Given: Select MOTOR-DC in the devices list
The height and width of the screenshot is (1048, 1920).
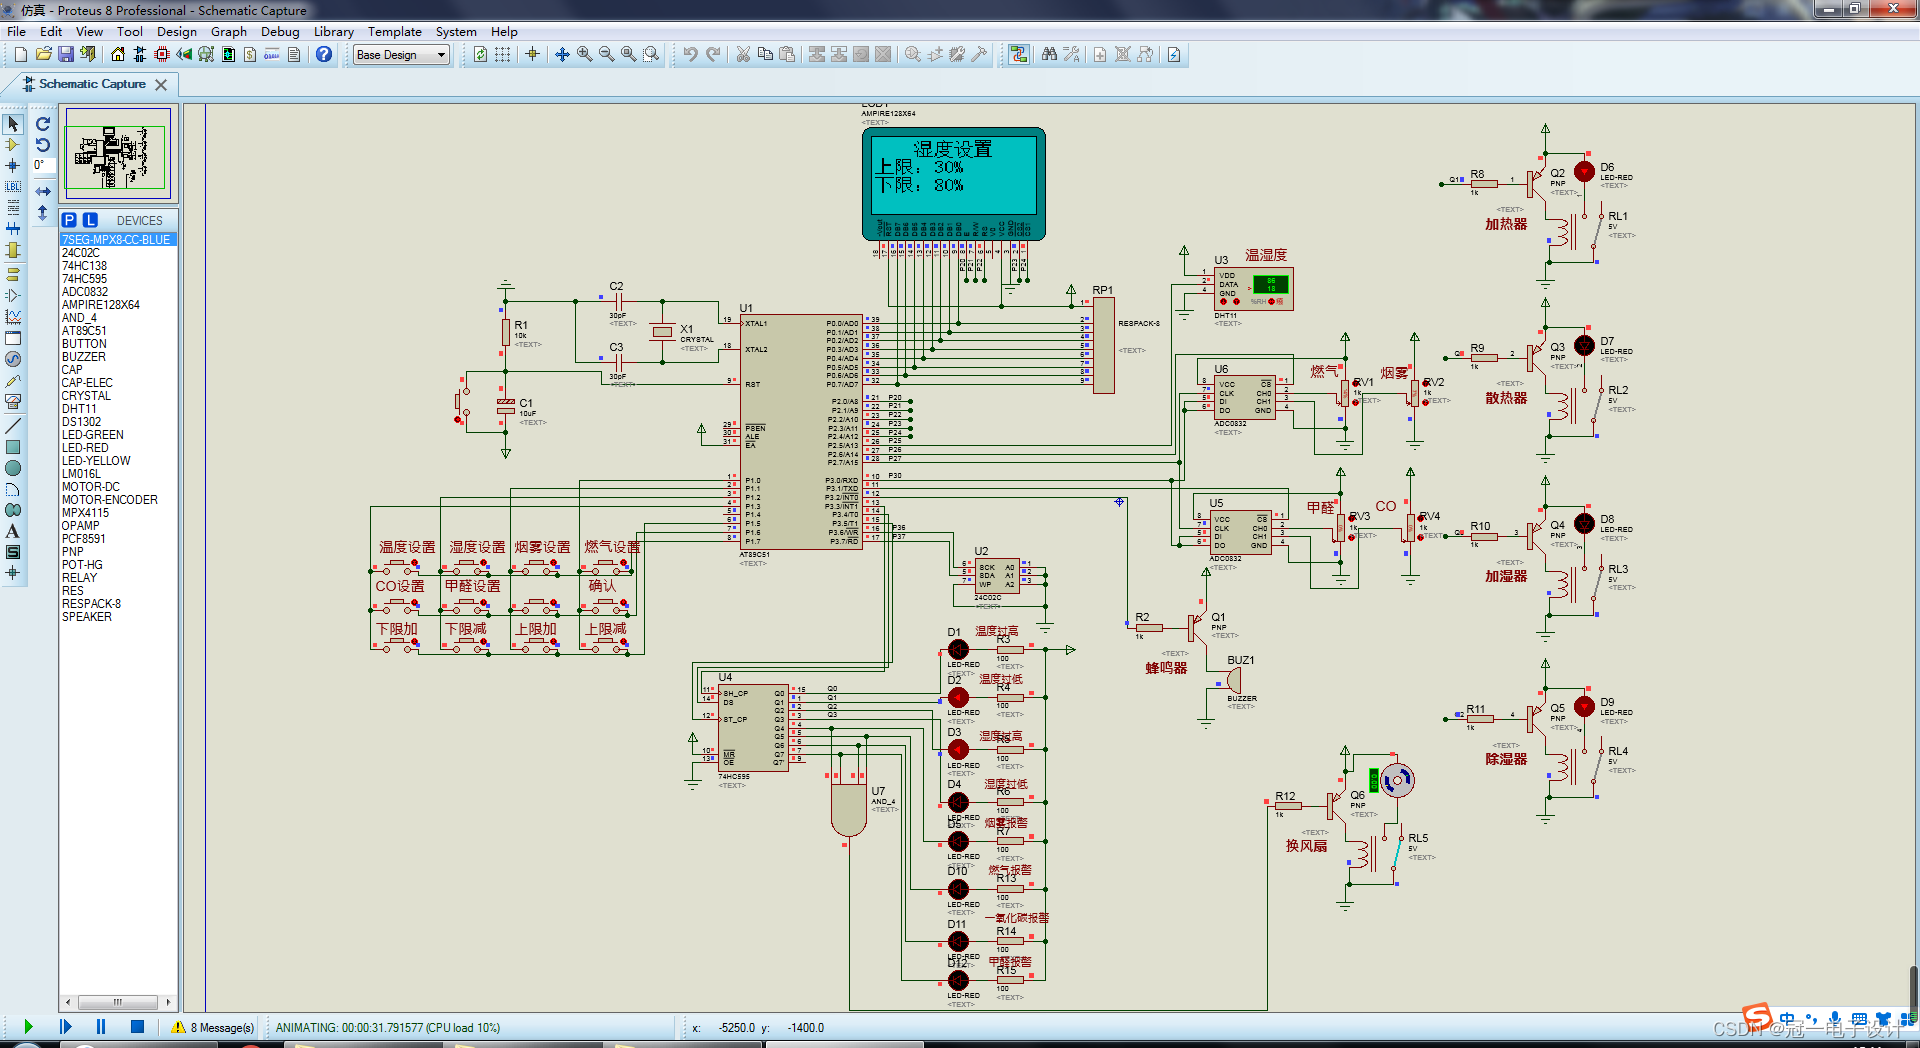Looking at the screenshot, I should [x=91, y=487].
